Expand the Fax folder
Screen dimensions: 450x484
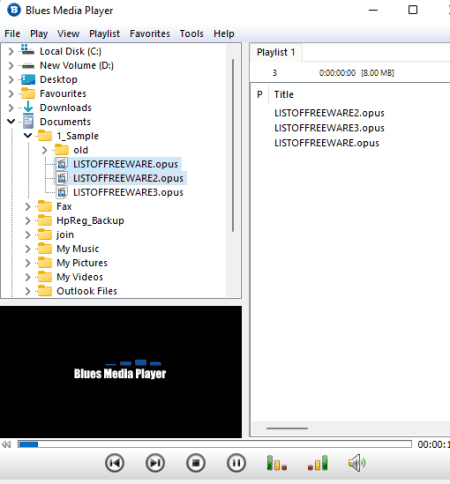tap(28, 207)
